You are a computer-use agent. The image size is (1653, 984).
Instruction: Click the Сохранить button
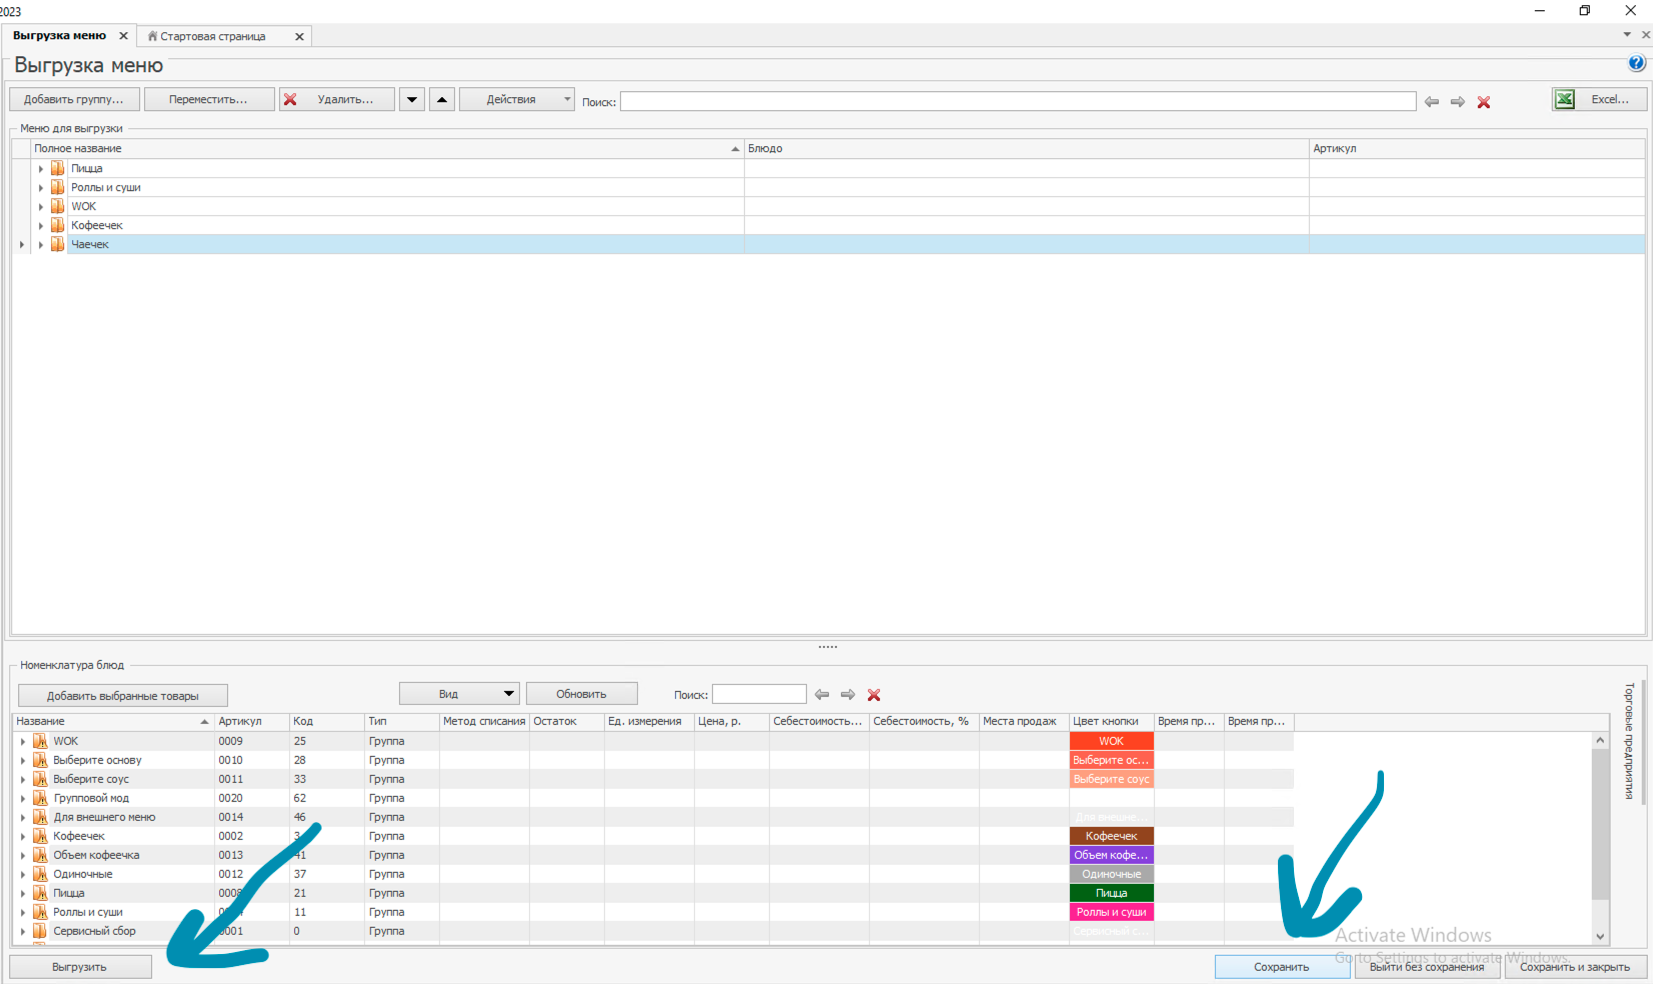(x=1281, y=967)
